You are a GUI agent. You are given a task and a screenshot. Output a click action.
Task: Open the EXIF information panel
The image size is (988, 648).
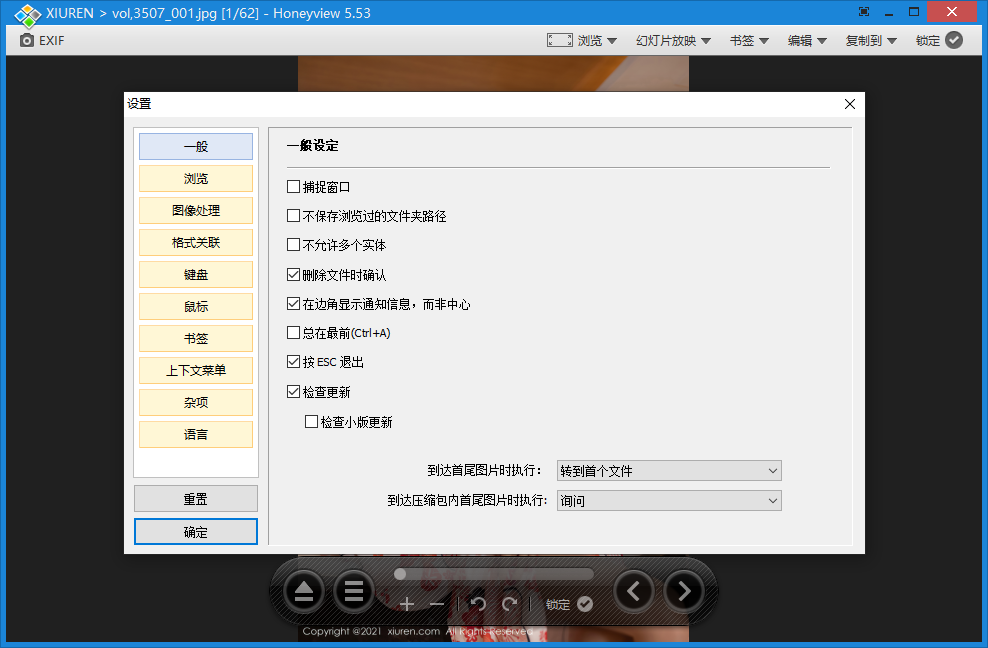click(x=41, y=40)
